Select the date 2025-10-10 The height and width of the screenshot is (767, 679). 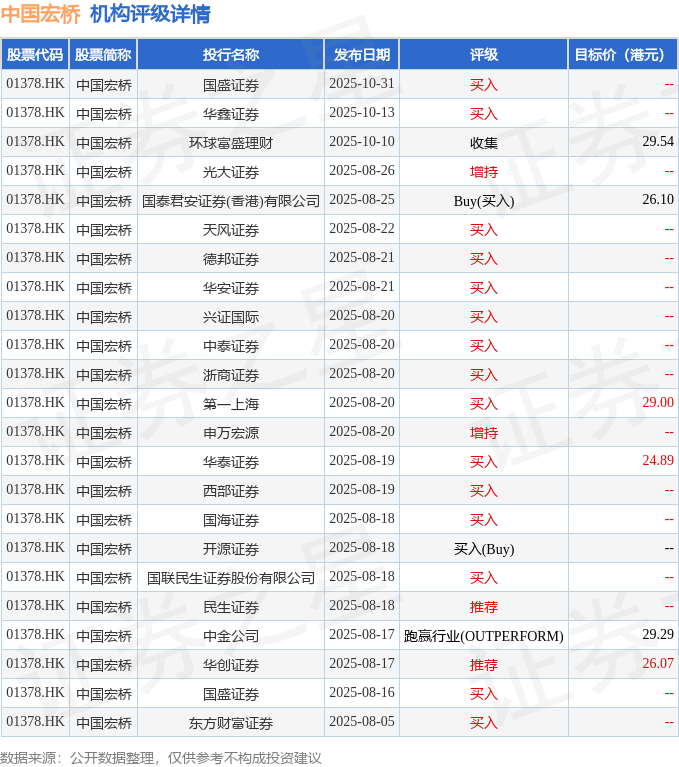tap(362, 141)
